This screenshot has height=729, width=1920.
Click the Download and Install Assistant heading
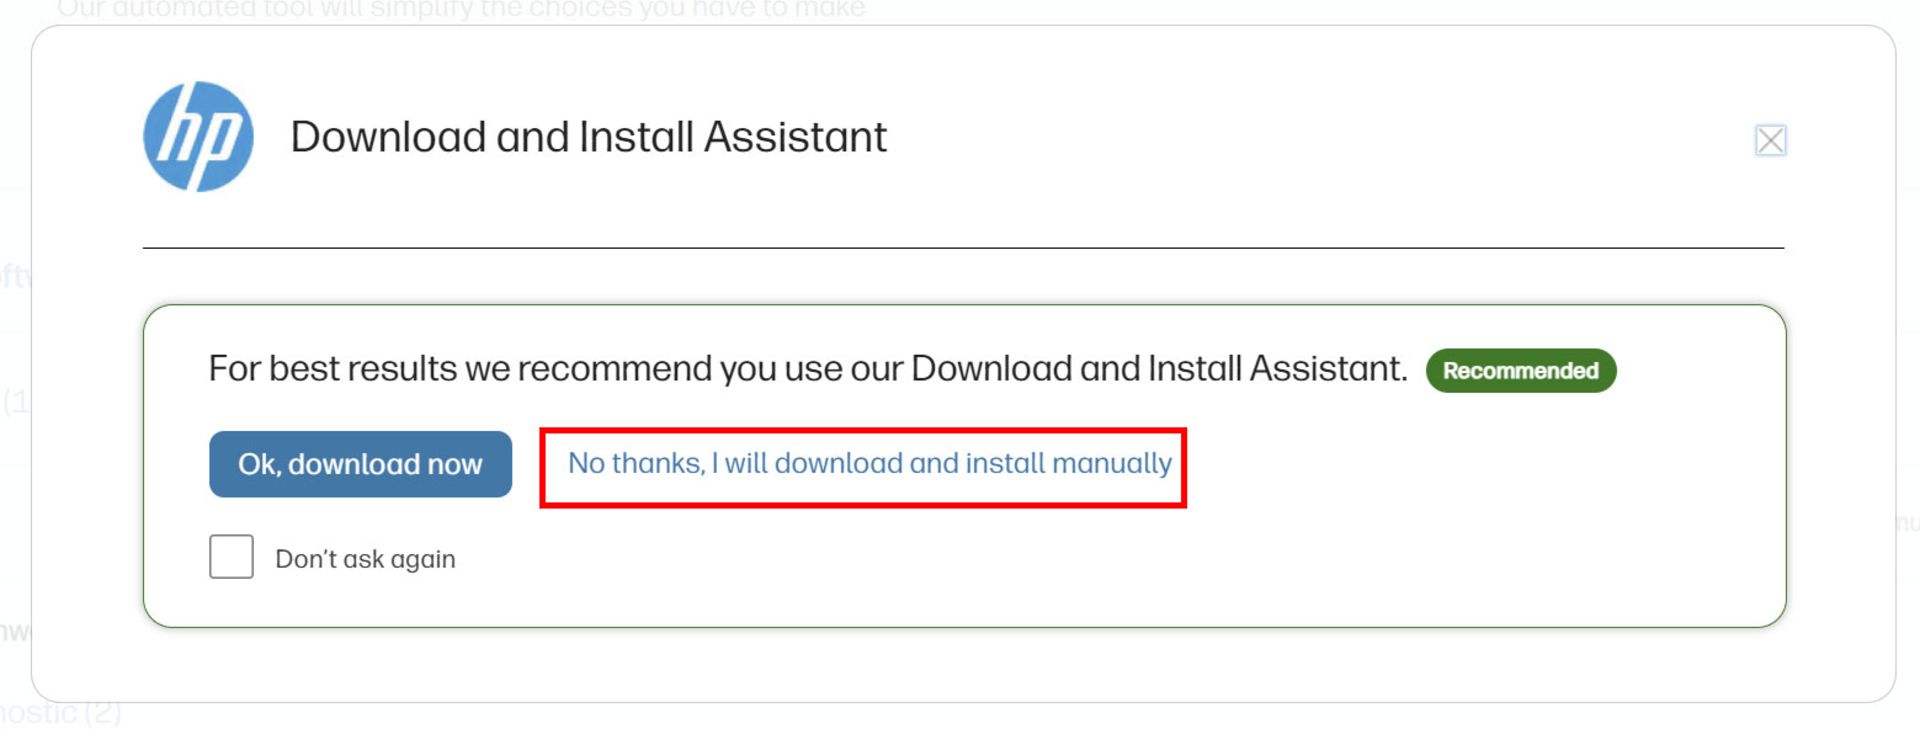(x=588, y=137)
